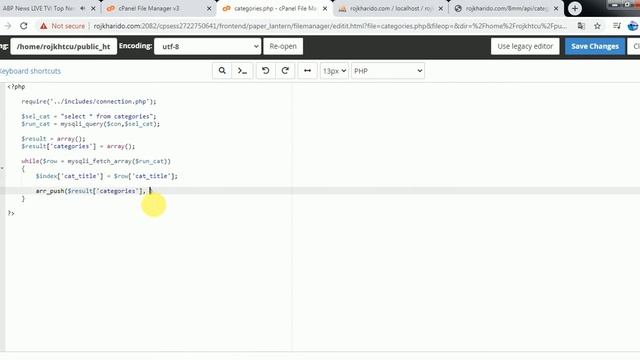Click the $sel_cat select query line
The width and height of the screenshot is (640, 360).
(x=89, y=116)
